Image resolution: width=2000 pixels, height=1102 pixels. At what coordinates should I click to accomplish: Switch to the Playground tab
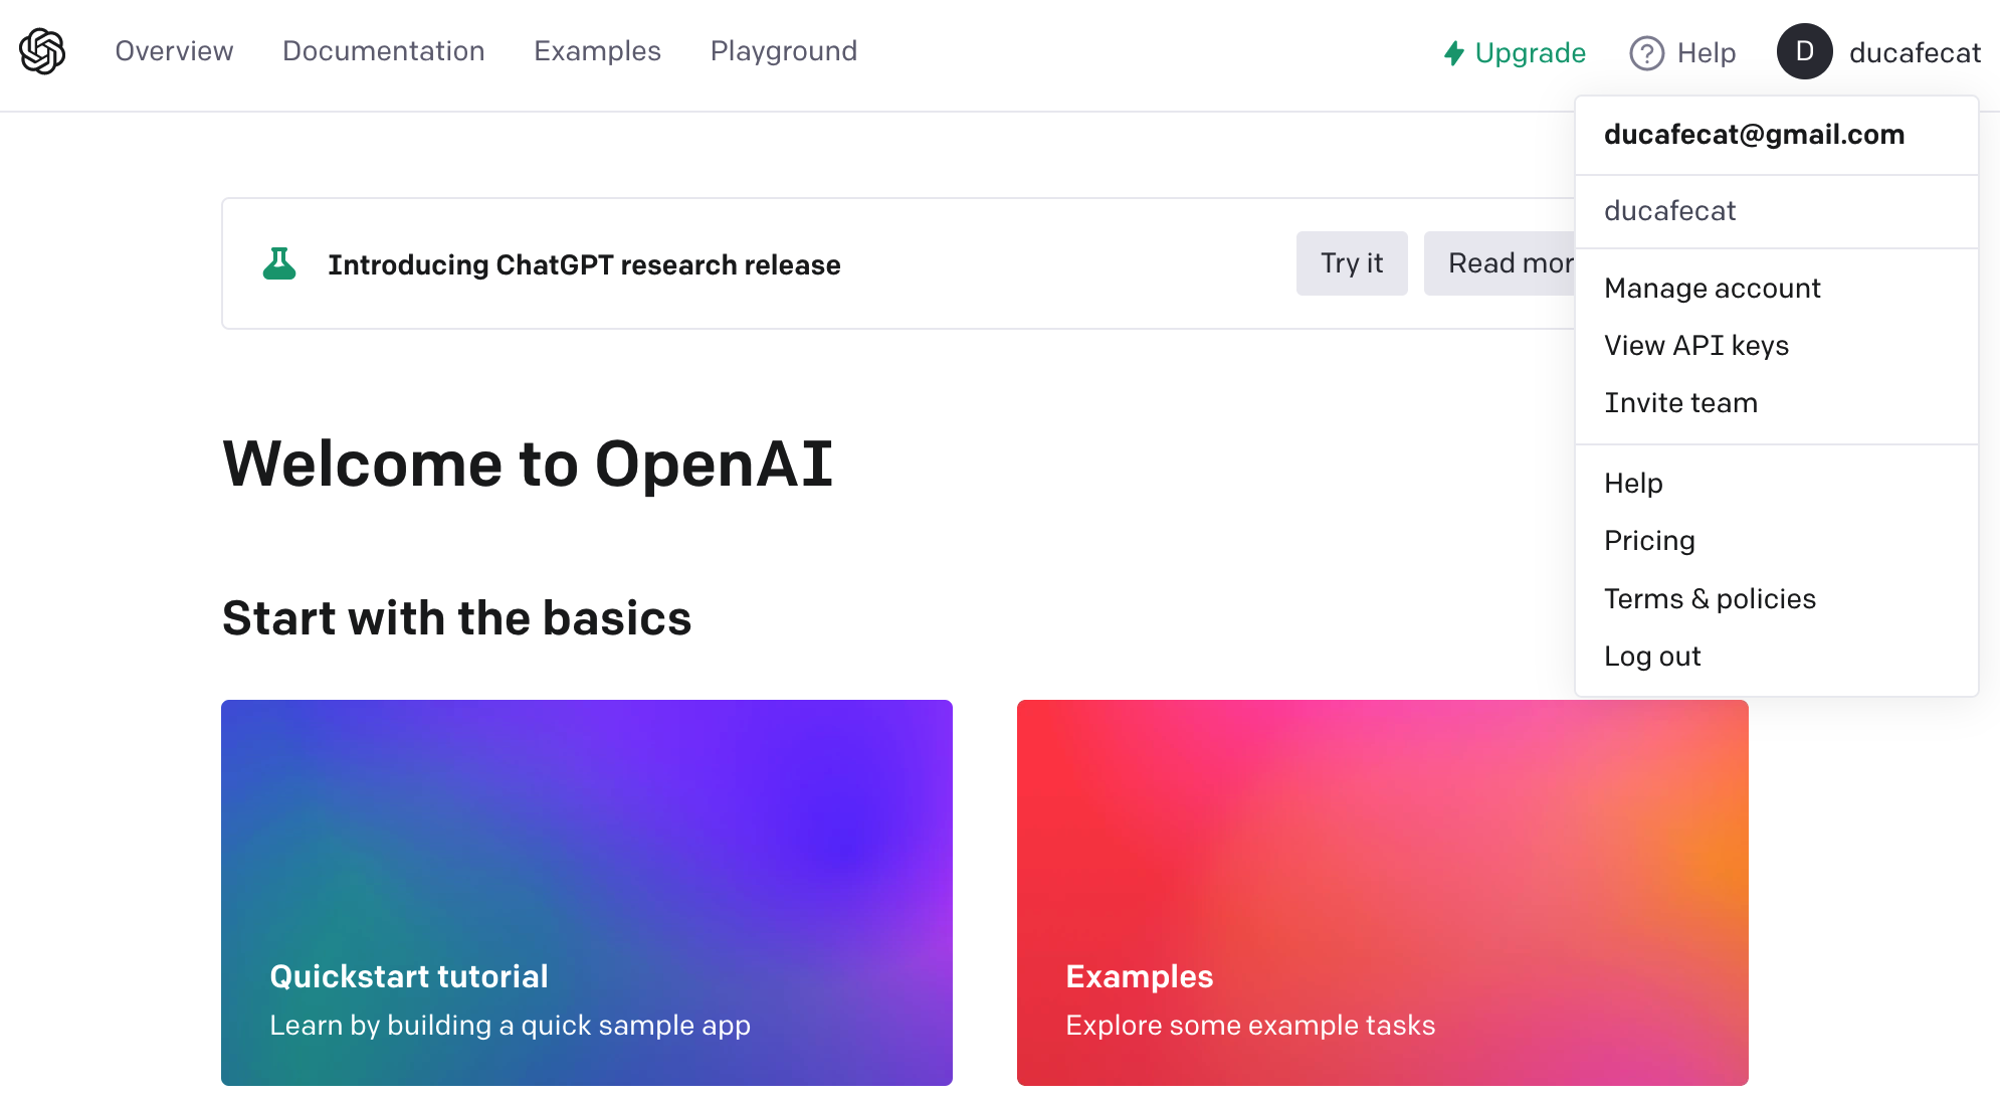point(784,51)
